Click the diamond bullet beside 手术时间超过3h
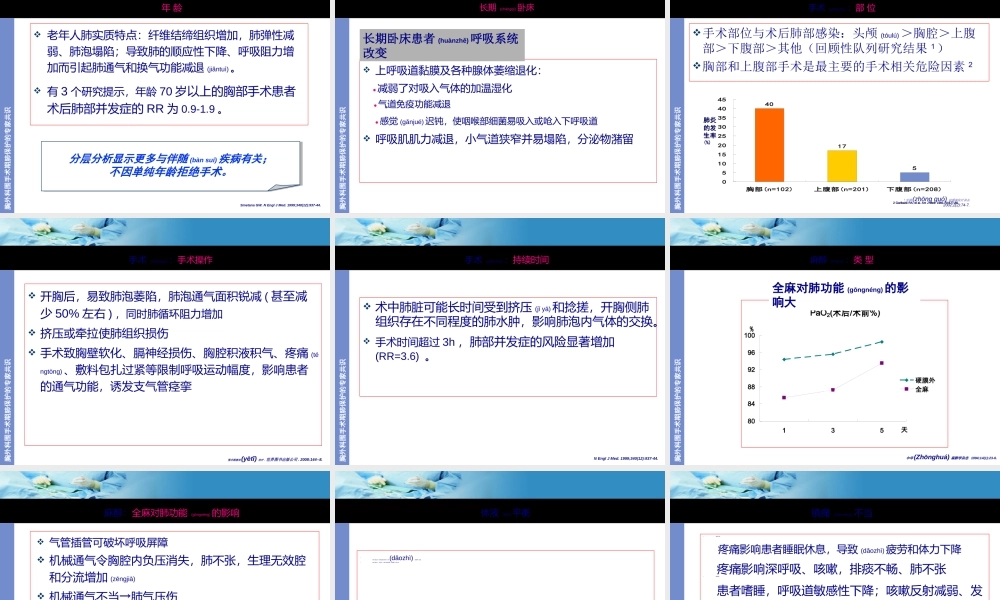Screen dimensions: 1000x600 tap(366, 339)
